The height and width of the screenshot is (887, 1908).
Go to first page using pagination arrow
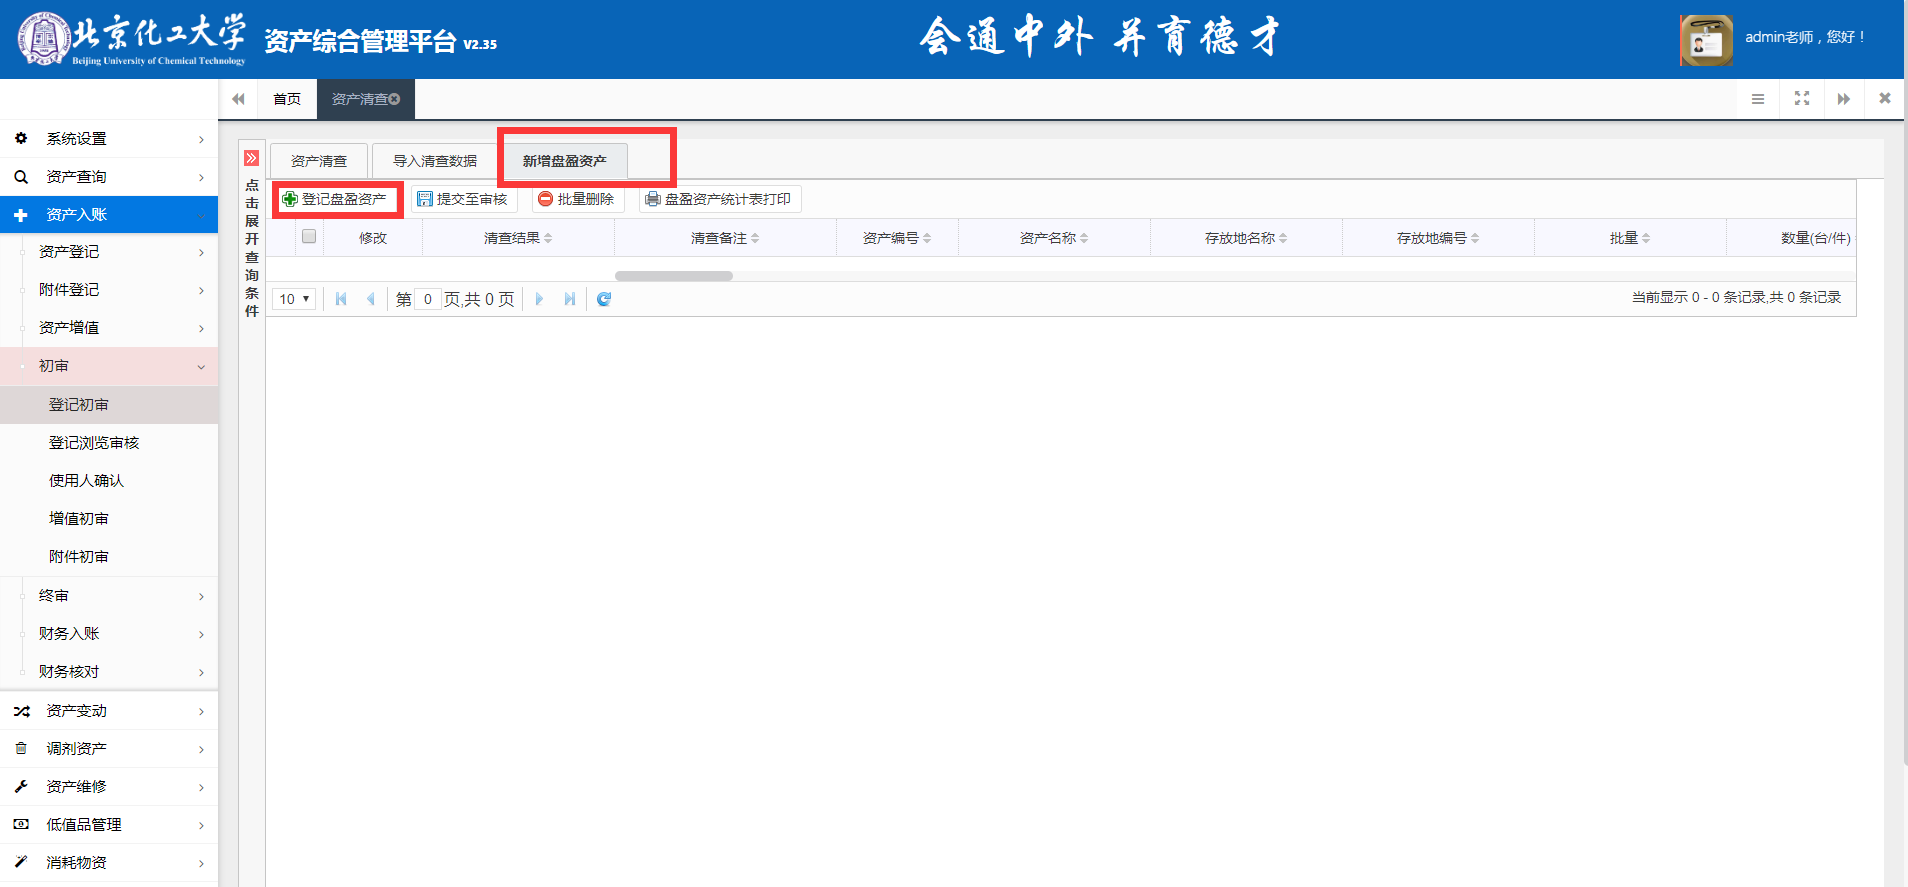click(341, 299)
